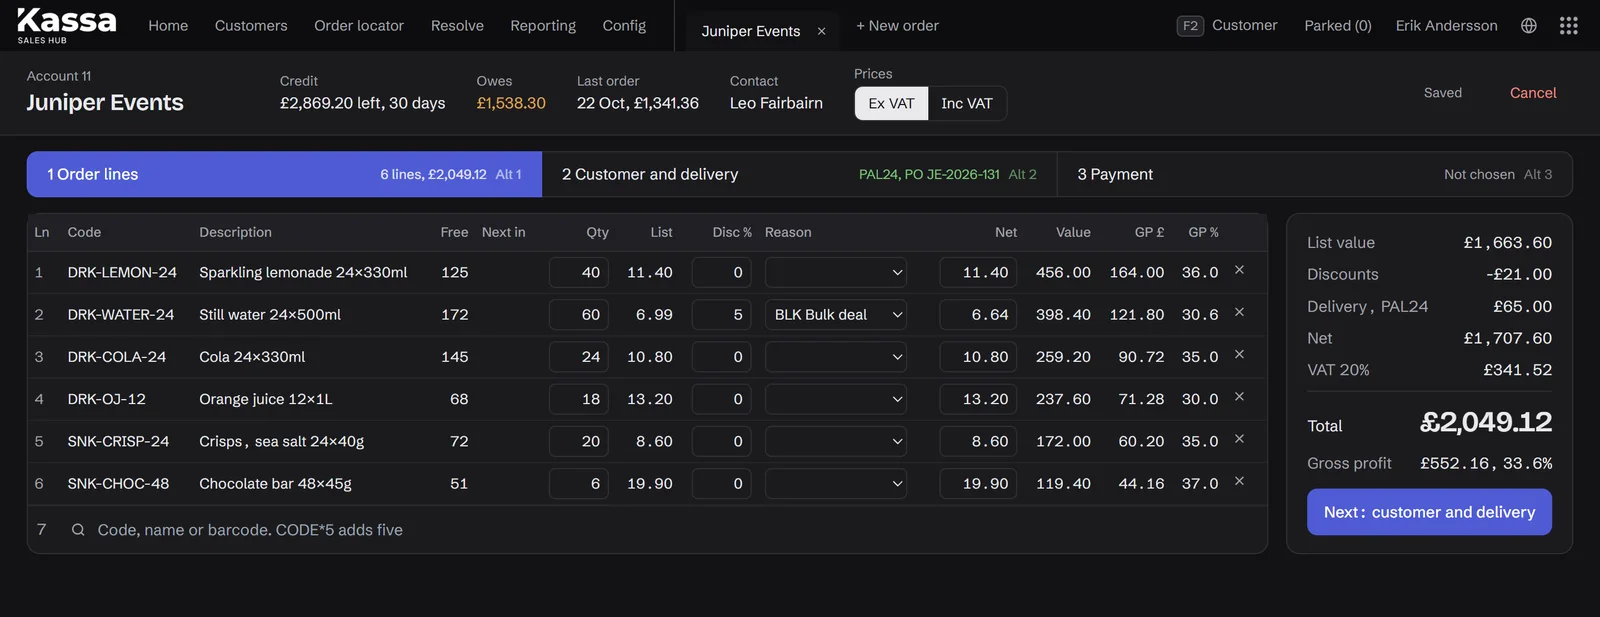The height and width of the screenshot is (617, 1600).
Task: Edit quantity 18 for Orange juice
Action: (578, 399)
